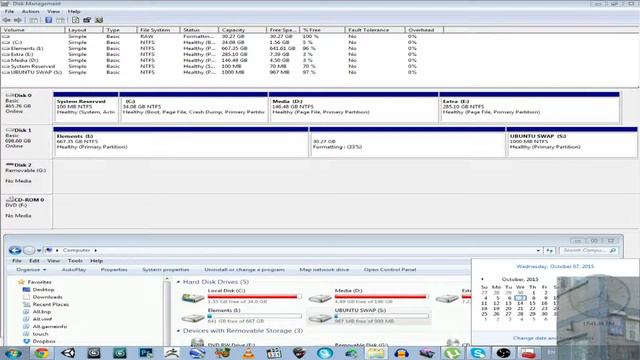
Task: Select the Formatting 30.27 GB partition
Action: (x=407, y=142)
